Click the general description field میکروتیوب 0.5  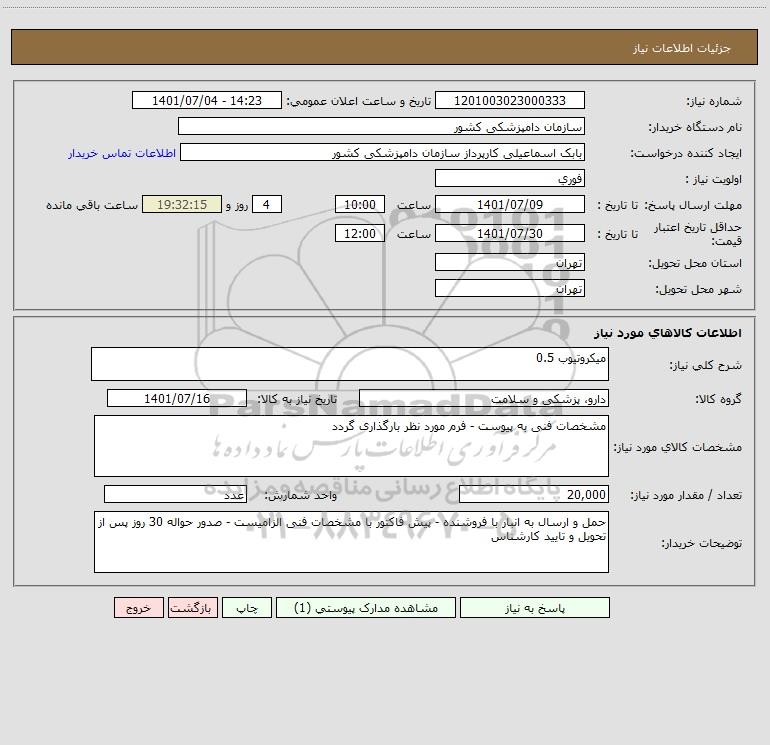(x=350, y=364)
